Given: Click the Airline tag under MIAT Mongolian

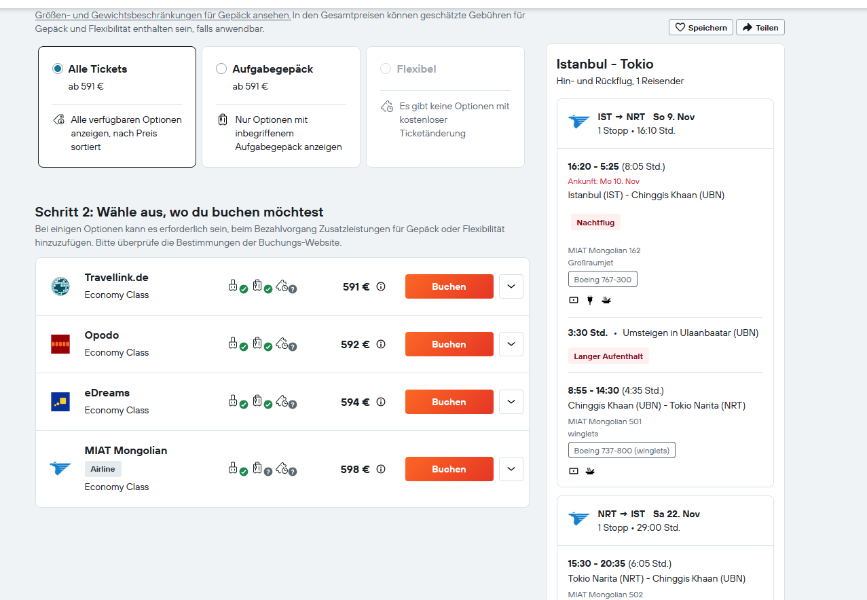Looking at the screenshot, I should (103, 469).
